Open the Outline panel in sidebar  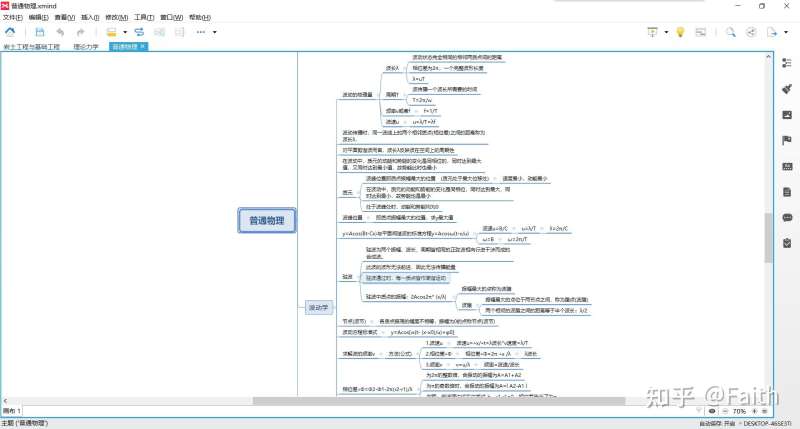coord(787,62)
